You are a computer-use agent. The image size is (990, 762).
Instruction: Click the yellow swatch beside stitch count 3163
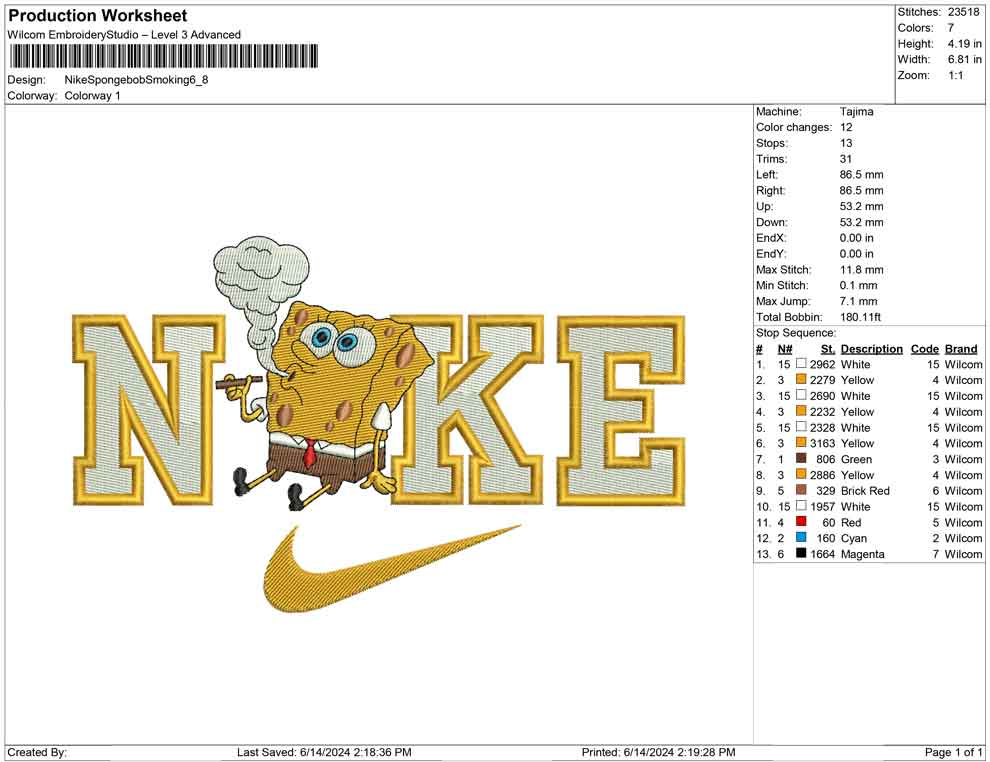tap(801, 443)
